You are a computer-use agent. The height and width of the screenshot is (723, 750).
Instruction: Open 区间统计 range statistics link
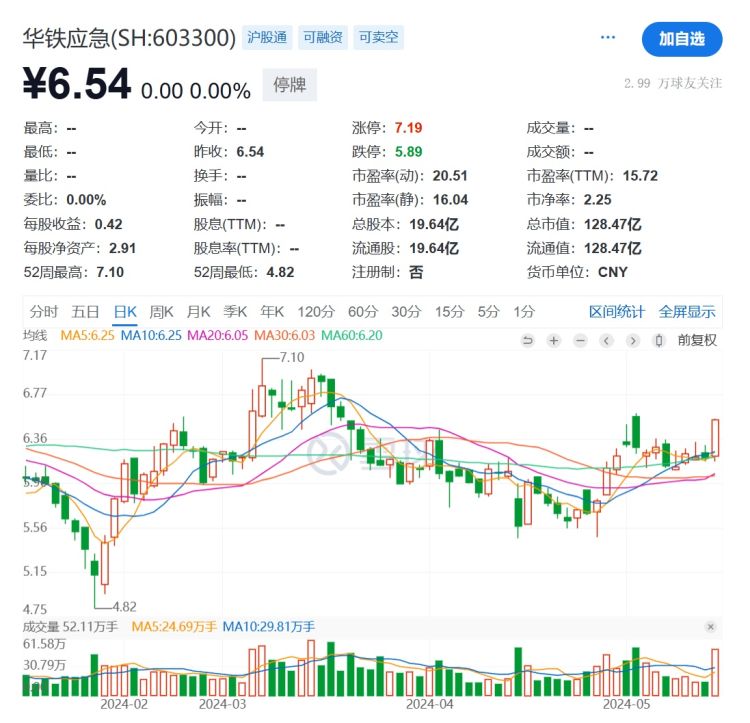(617, 312)
